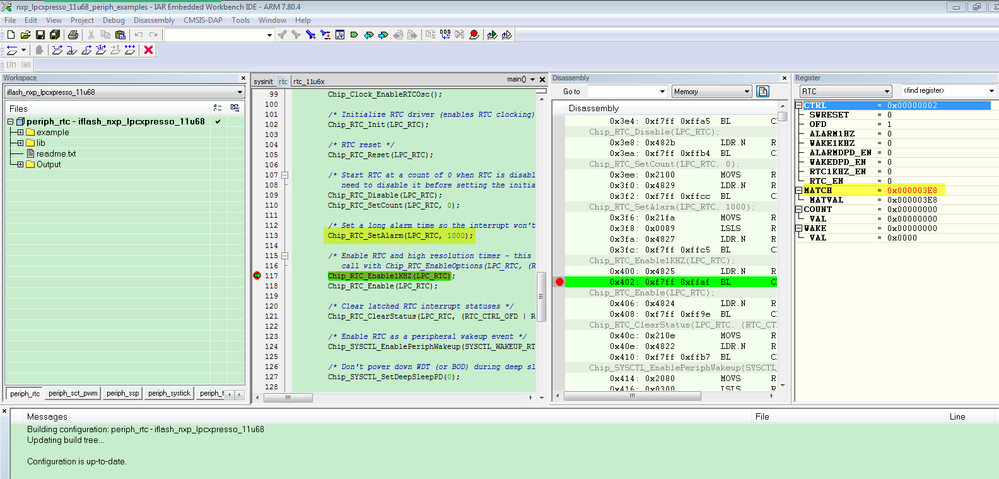This screenshot has height=479, width=999.
Task: Click the Save file toolbar icon
Action: pos(41,35)
